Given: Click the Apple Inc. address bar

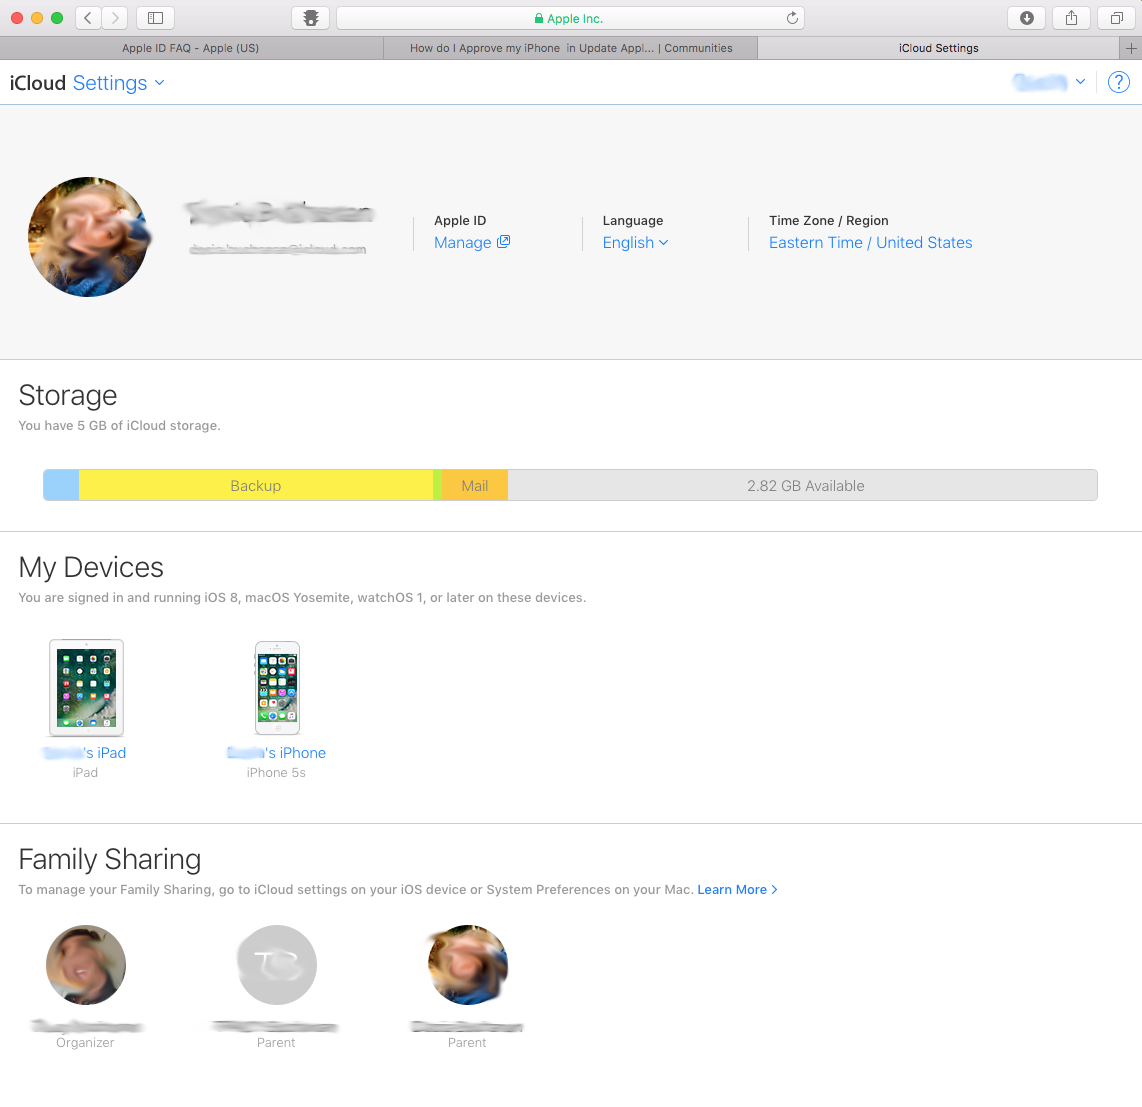Looking at the screenshot, I should pos(570,18).
